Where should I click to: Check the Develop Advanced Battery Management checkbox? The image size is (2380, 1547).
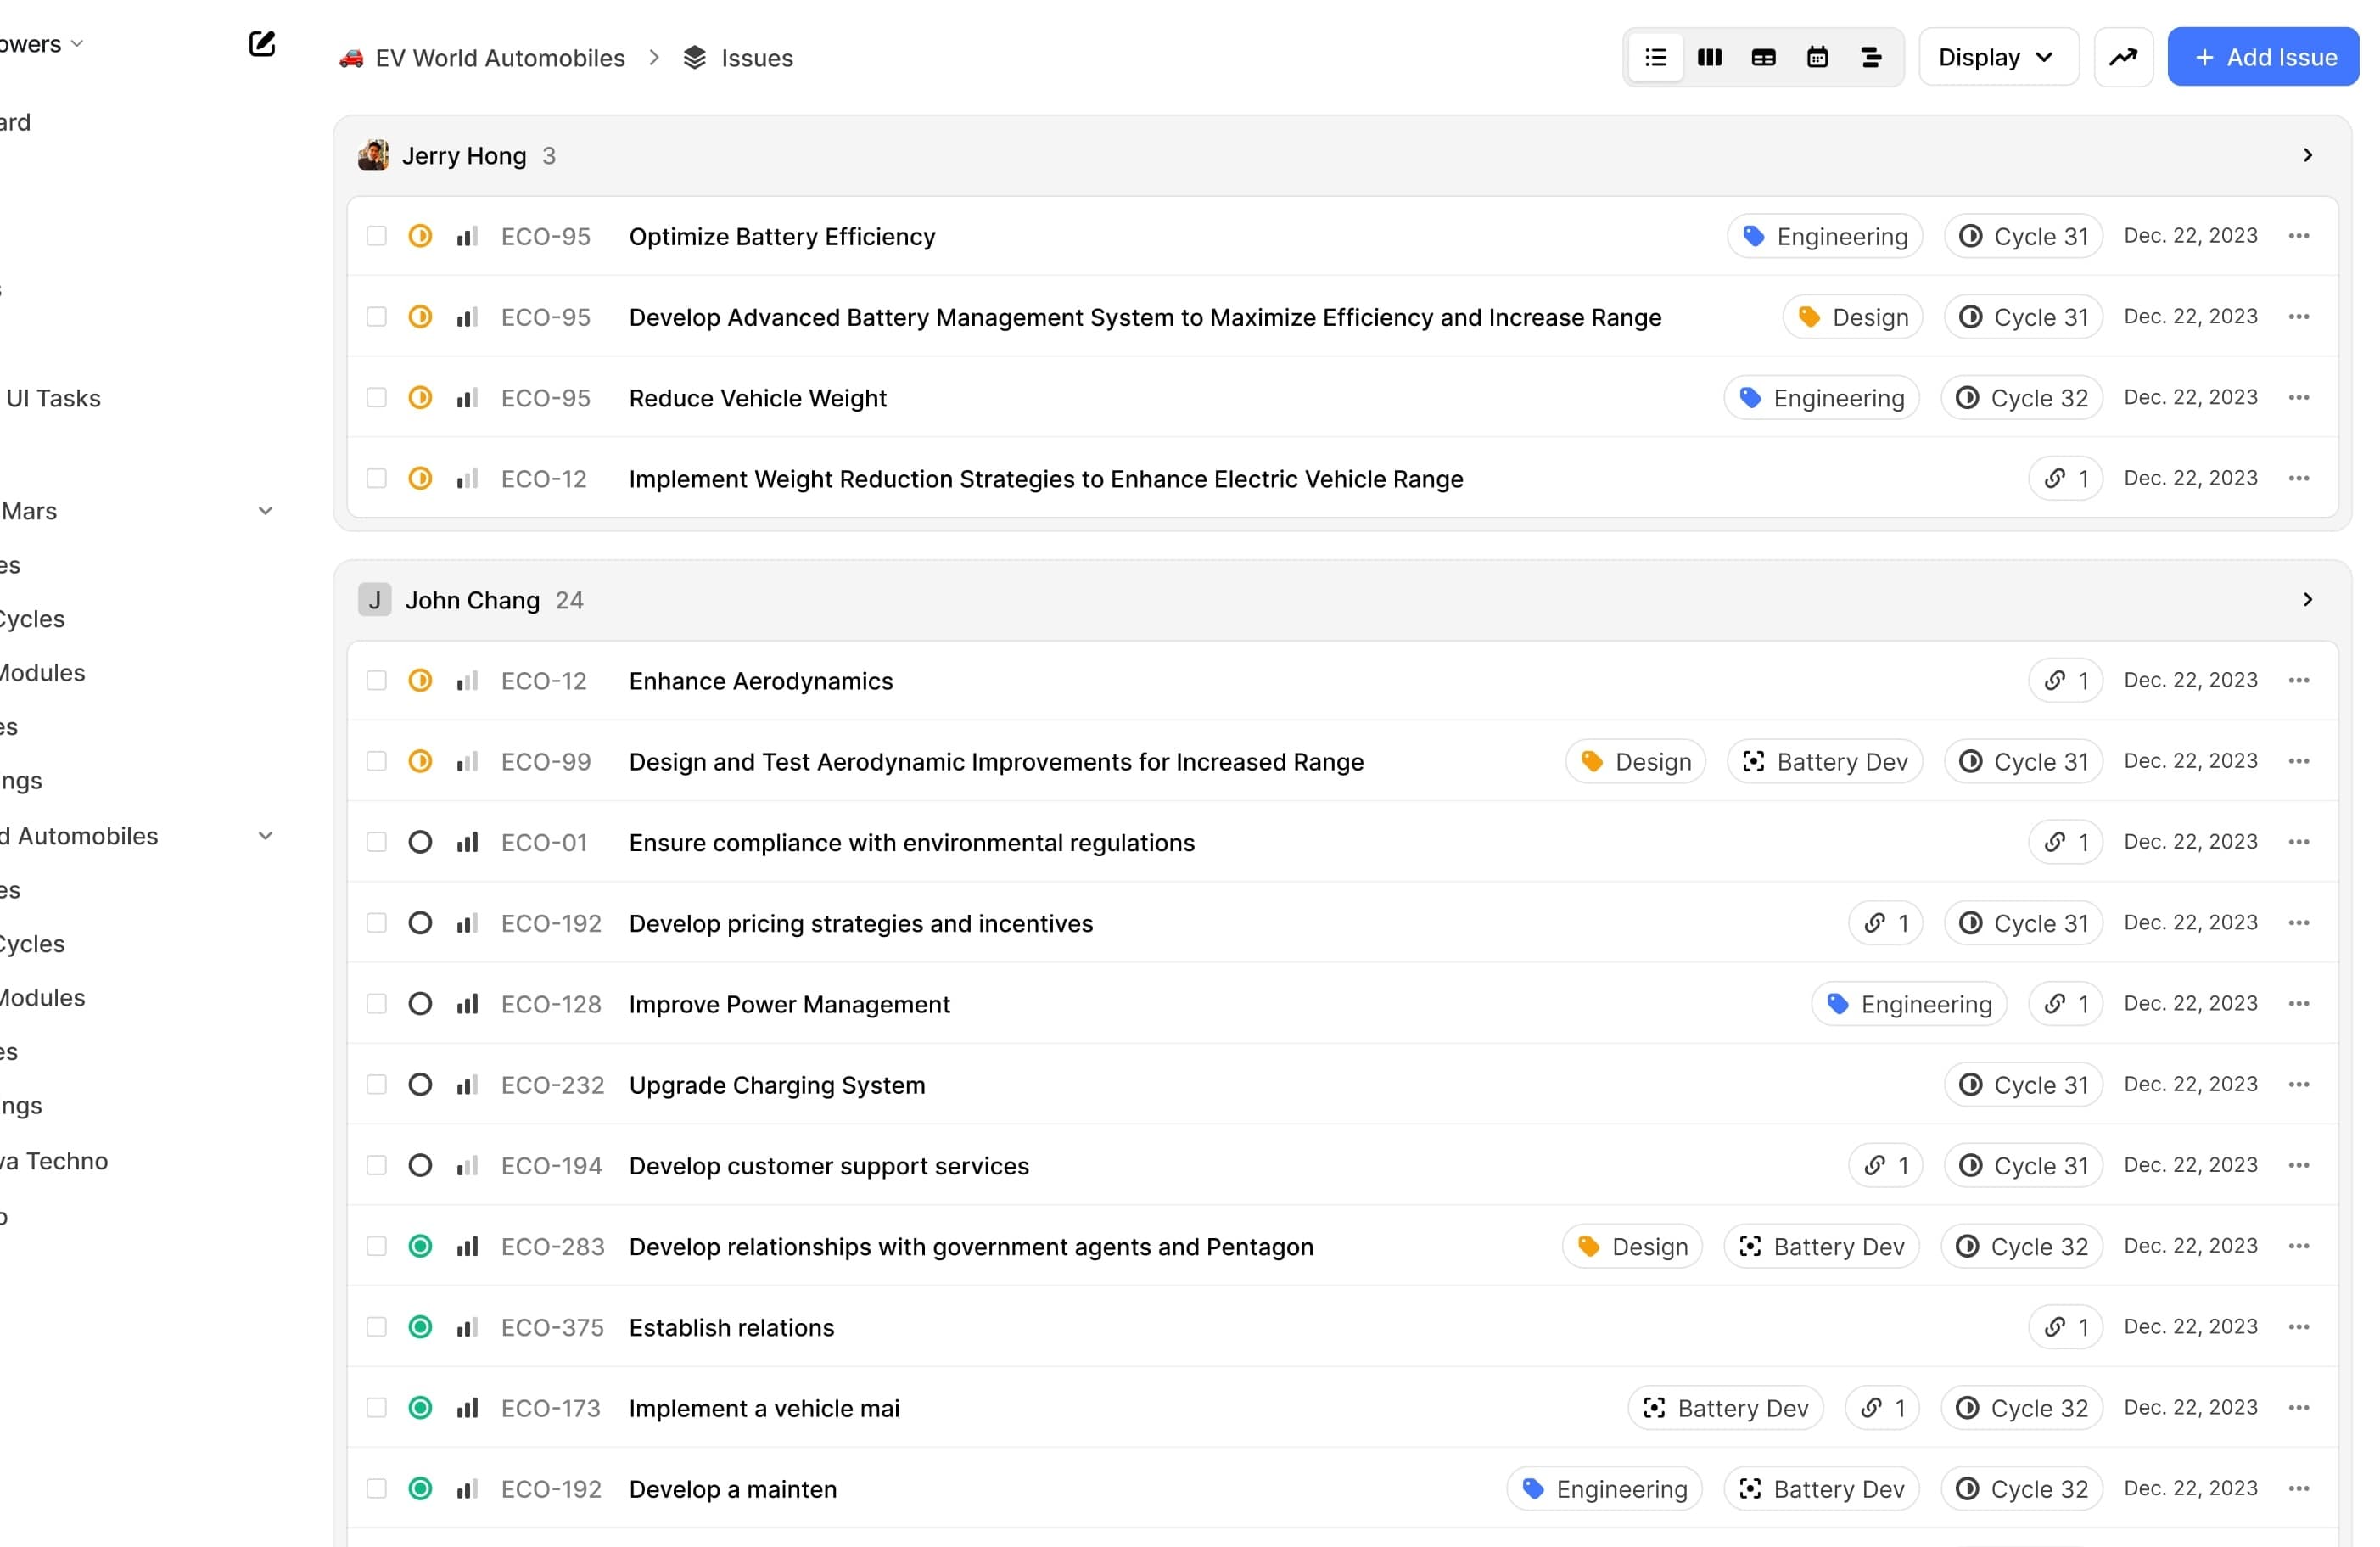pos(376,317)
